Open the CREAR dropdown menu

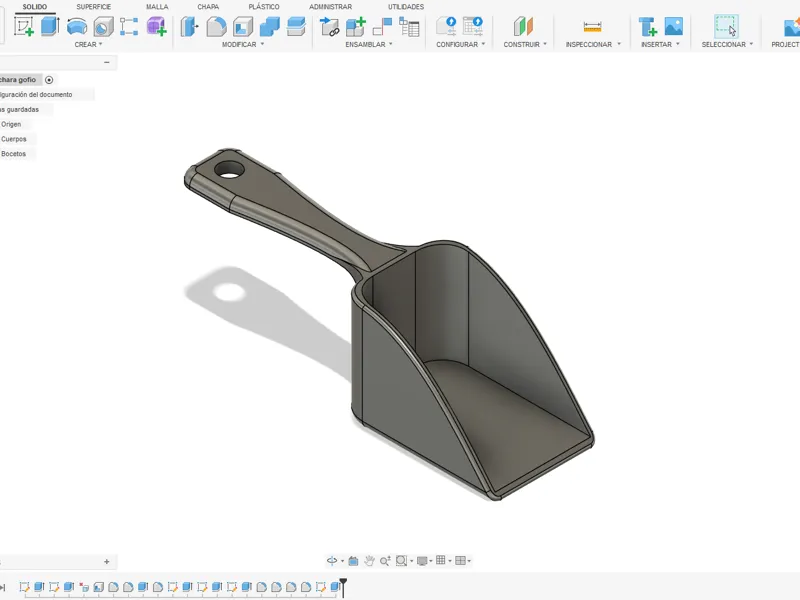point(89,44)
